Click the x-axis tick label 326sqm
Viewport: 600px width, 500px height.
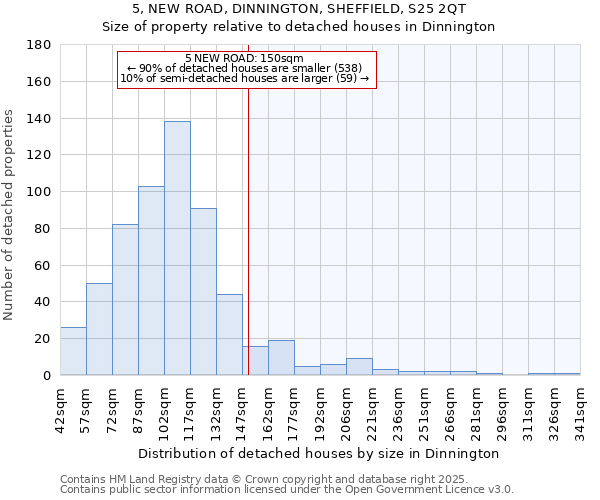[x=555, y=415]
